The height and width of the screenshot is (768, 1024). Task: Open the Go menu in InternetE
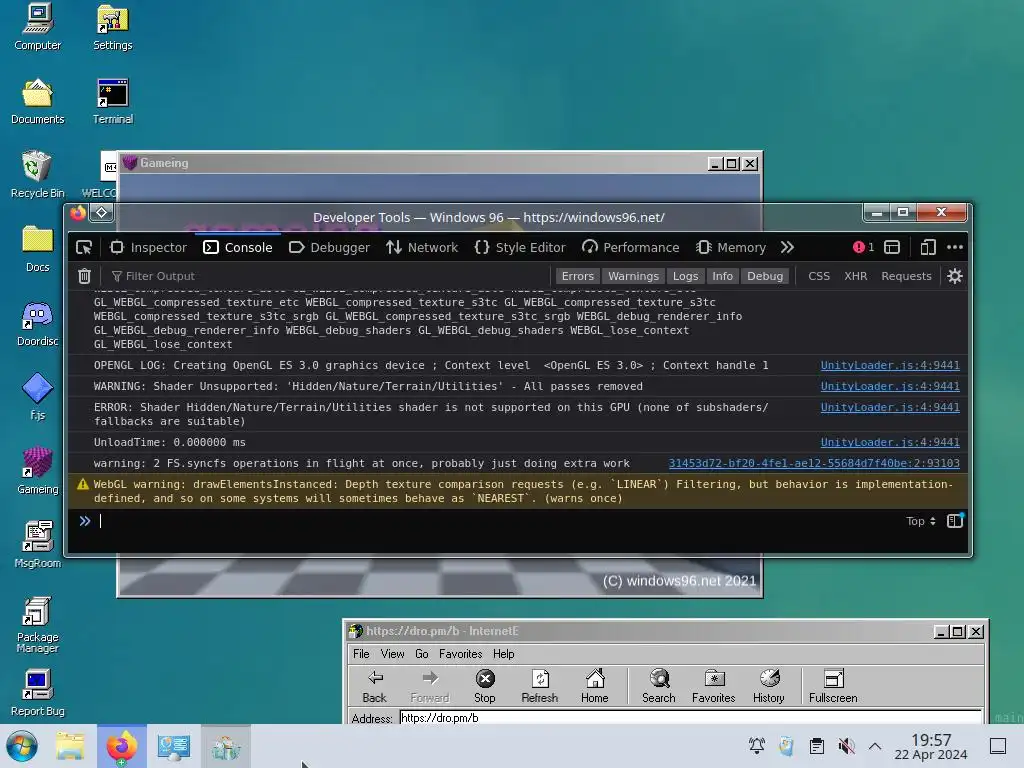pyautogui.click(x=422, y=654)
